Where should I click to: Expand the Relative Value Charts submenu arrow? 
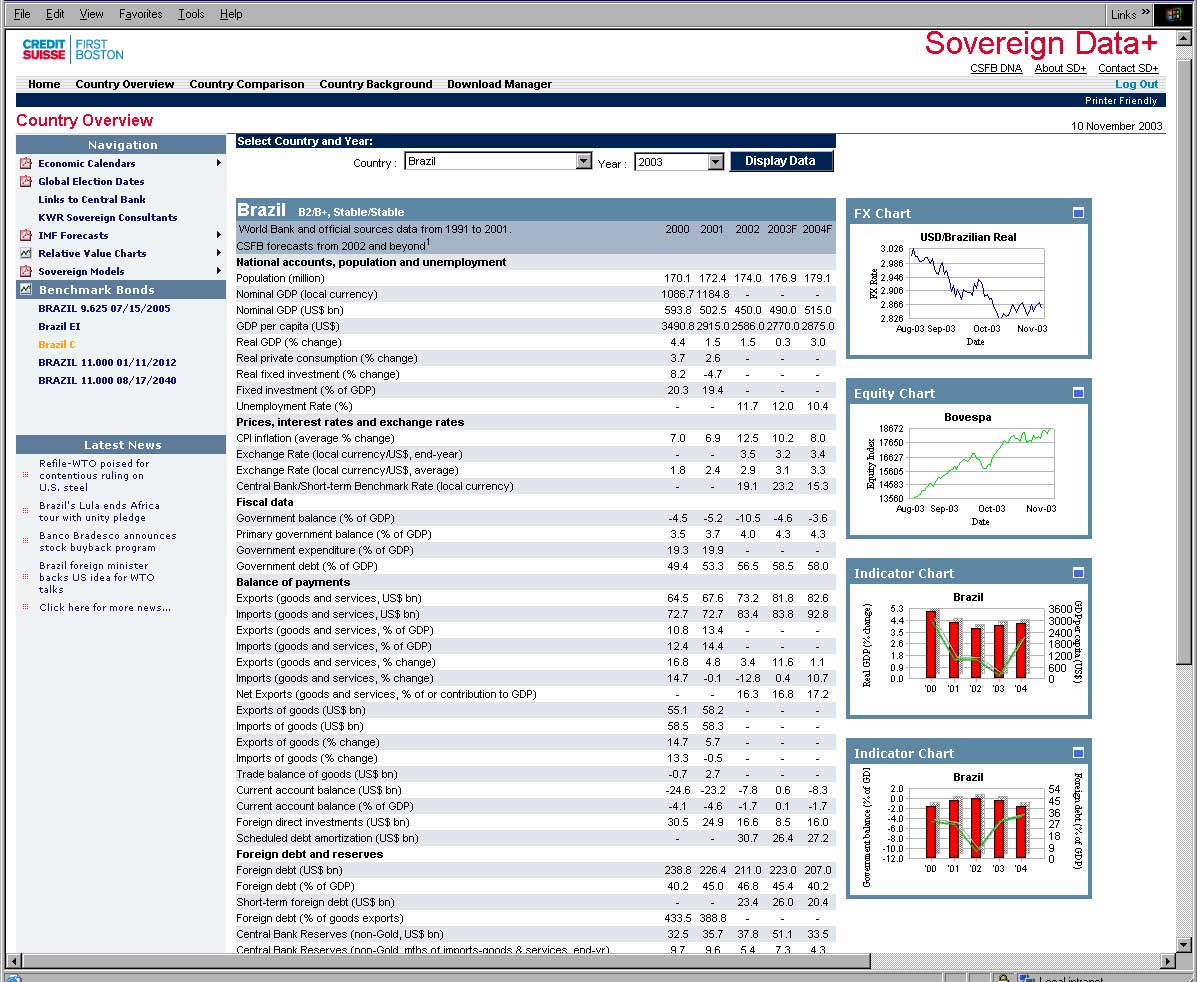click(219, 253)
